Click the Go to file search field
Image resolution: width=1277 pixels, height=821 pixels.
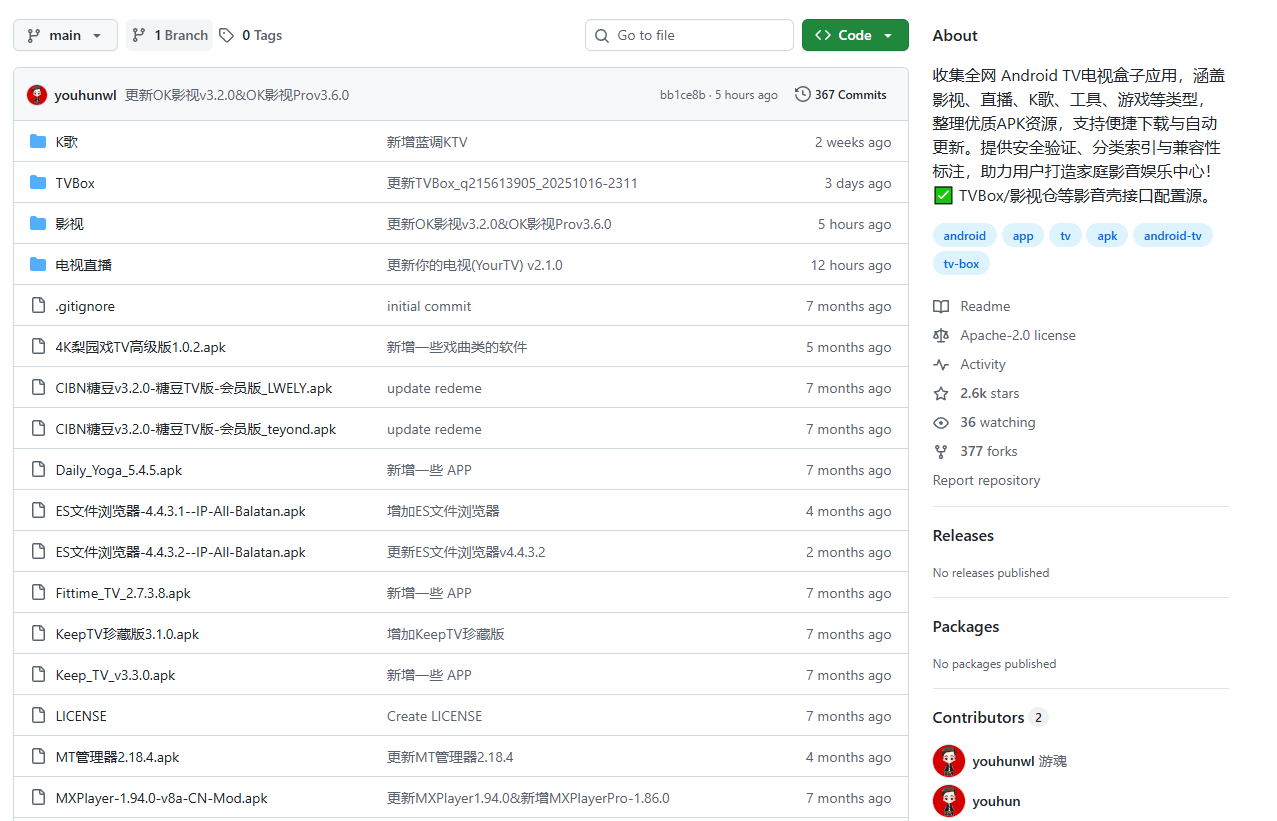point(688,34)
